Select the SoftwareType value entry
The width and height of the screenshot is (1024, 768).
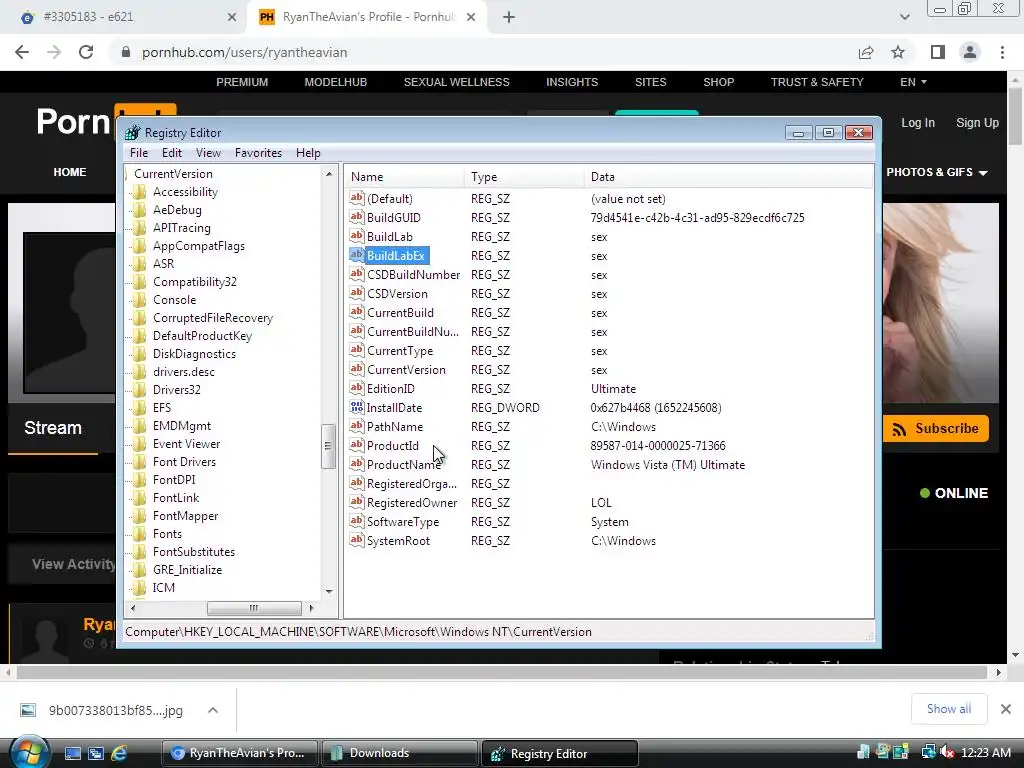tap(402, 522)
